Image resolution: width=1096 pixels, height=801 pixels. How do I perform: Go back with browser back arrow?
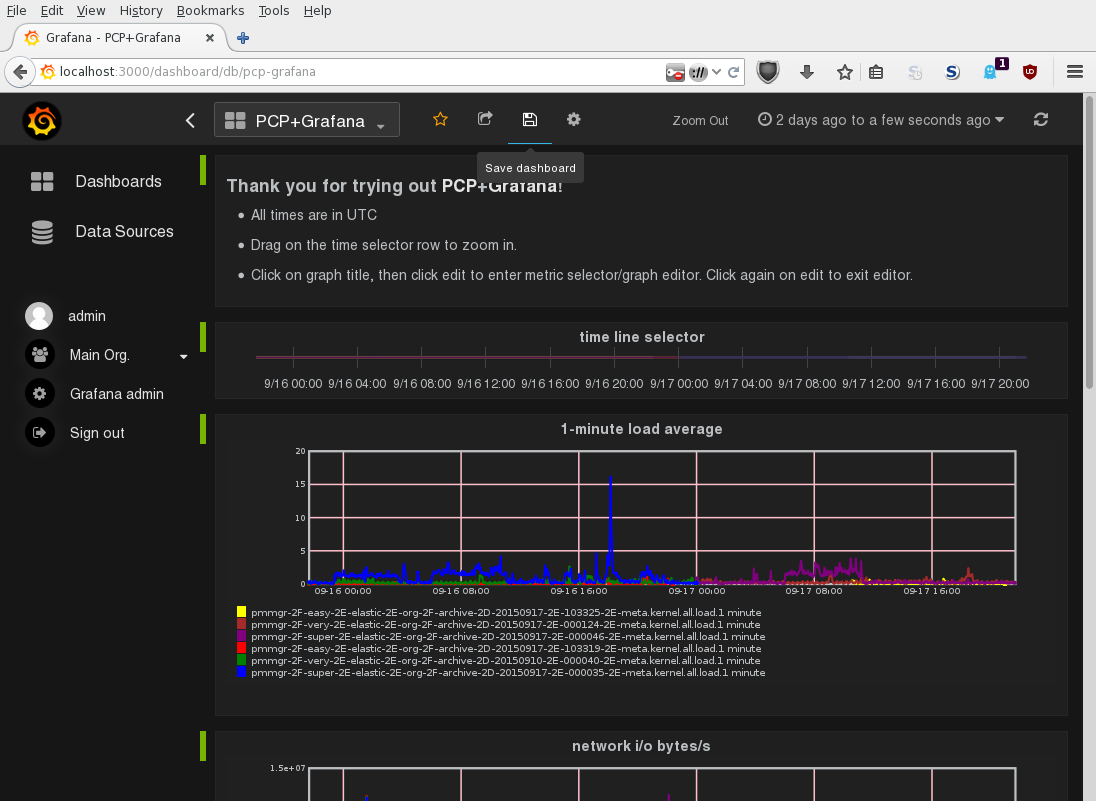(x=20, y=72)
